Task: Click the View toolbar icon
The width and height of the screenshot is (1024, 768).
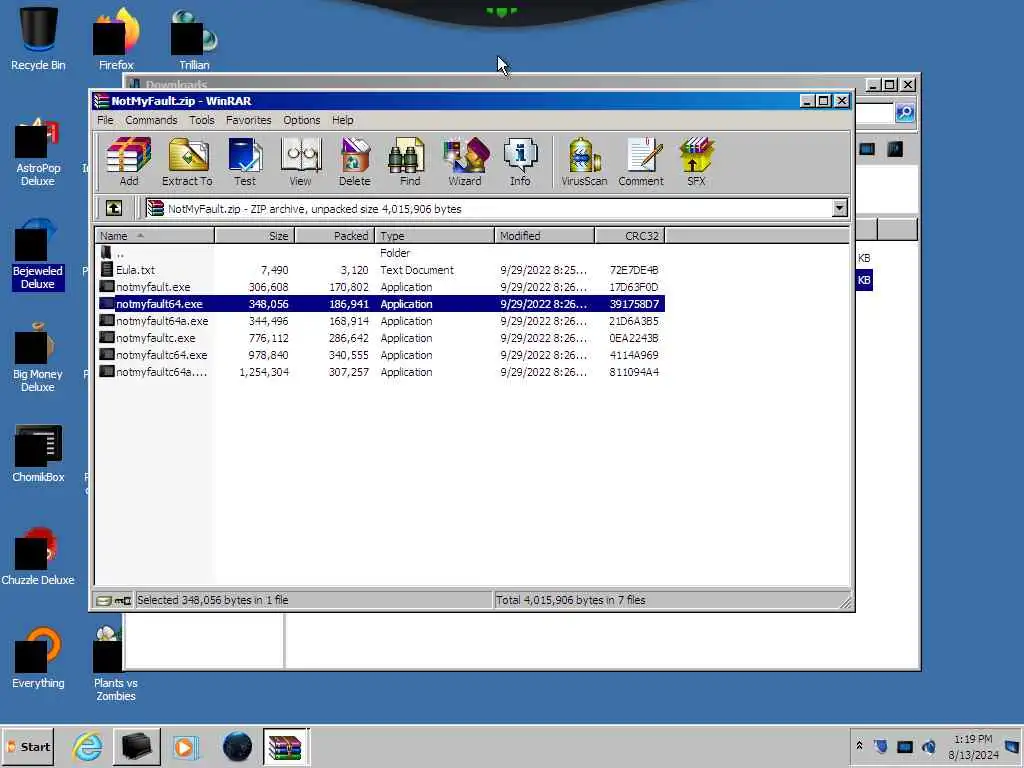Action: (x=300, y=162)
